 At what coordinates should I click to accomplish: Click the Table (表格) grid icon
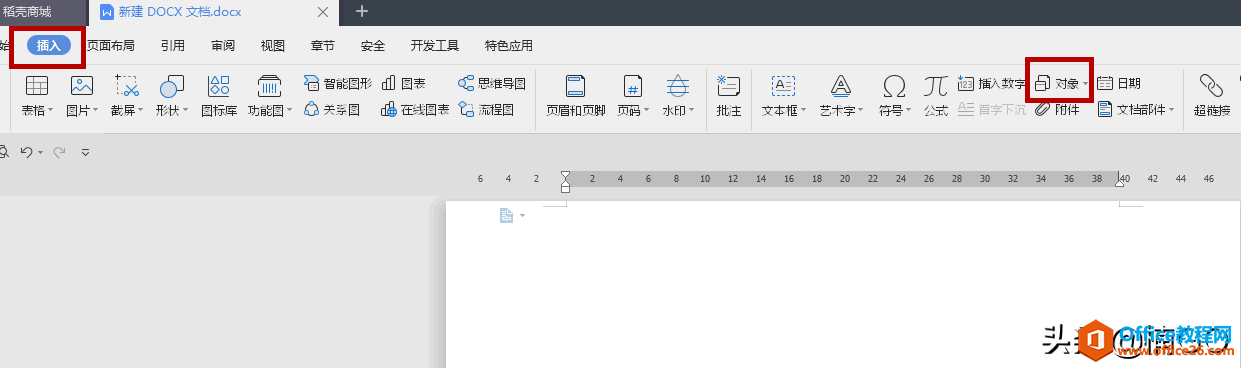click(36, 87)
